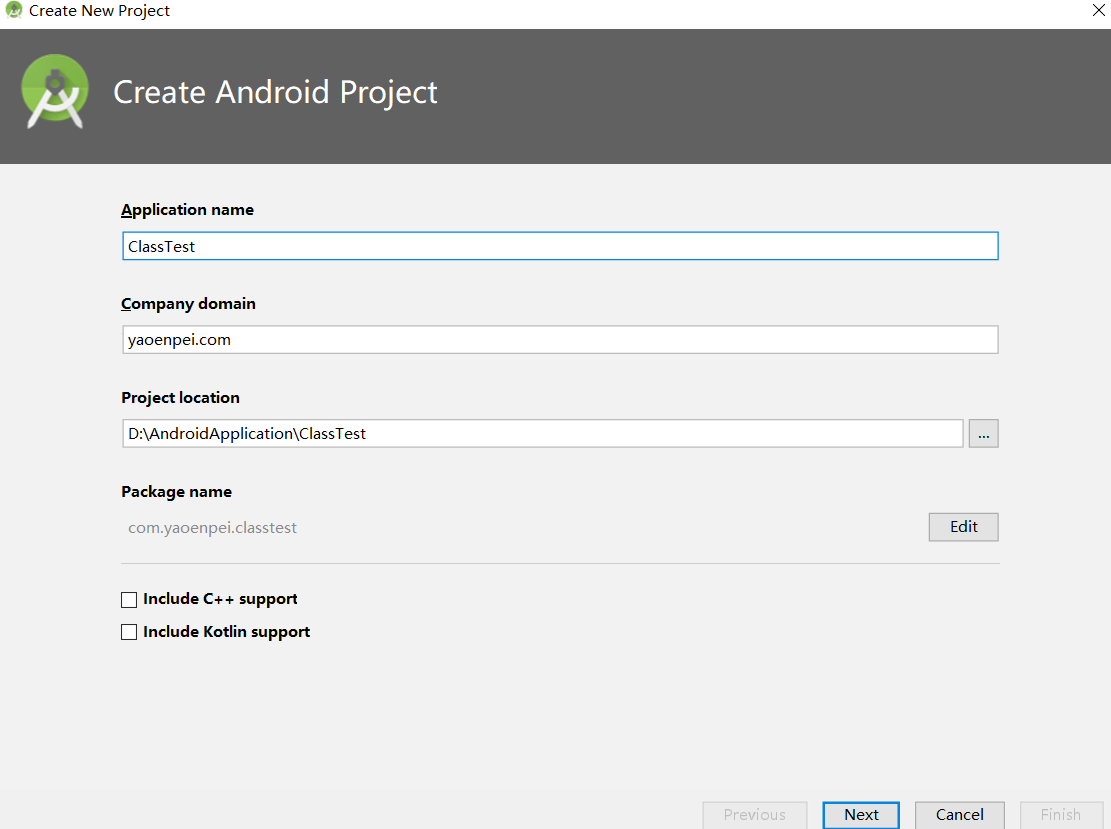Click the Project location path field
1111x829 pixels.
click(542, 433)
